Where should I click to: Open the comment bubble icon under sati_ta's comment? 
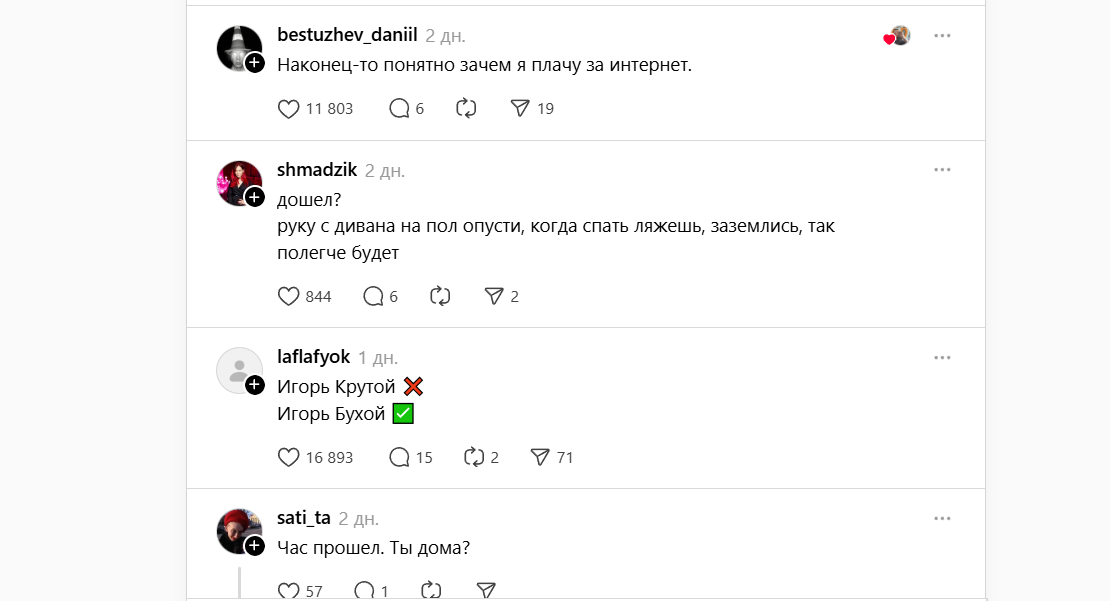click(x=366, y=590)
